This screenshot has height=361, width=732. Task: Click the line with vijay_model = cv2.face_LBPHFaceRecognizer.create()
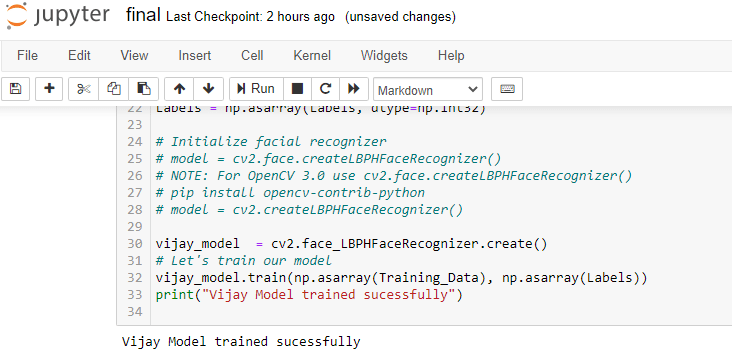click(x=351, y=244)
